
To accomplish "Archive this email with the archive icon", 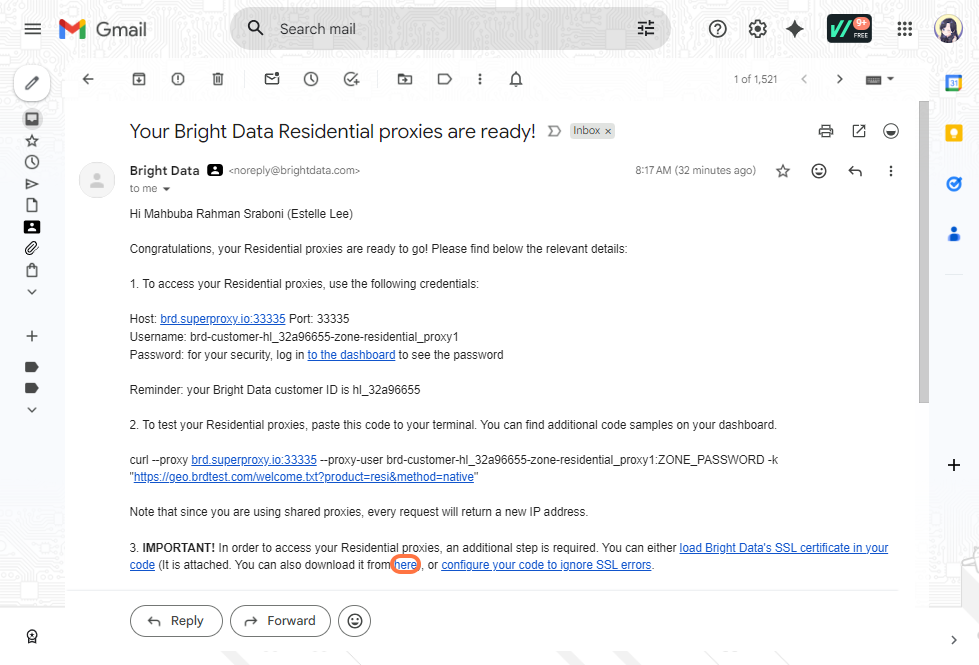I will (x=139, y=79).
